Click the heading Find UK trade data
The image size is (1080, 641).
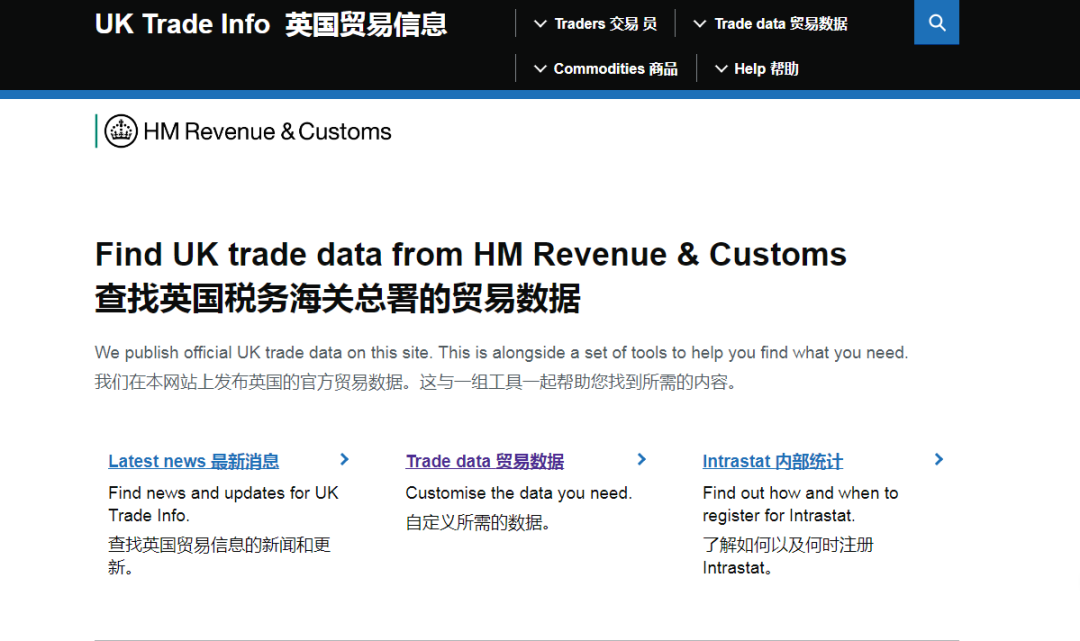(x=470, y=254)
